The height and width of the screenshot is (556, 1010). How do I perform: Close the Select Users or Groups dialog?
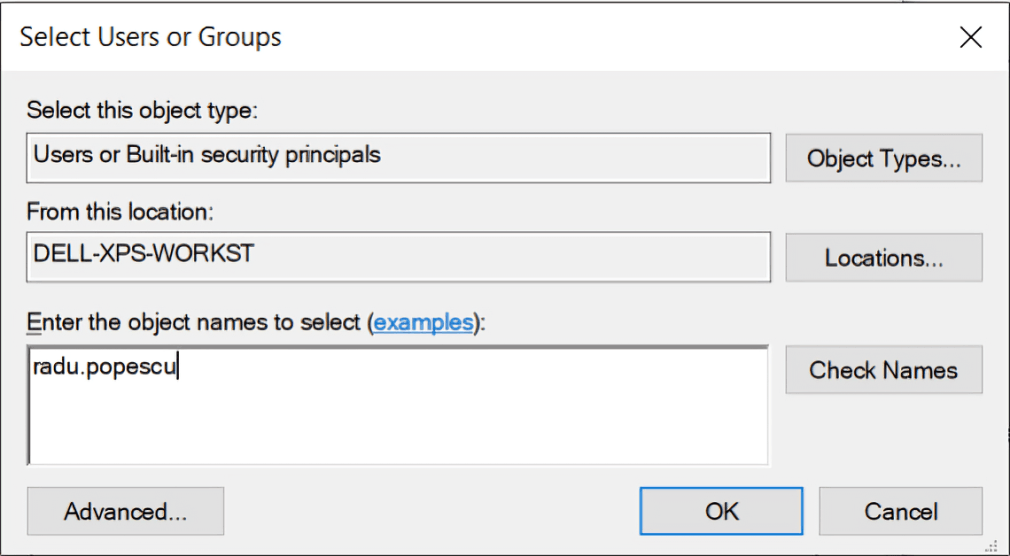point(970,37)
